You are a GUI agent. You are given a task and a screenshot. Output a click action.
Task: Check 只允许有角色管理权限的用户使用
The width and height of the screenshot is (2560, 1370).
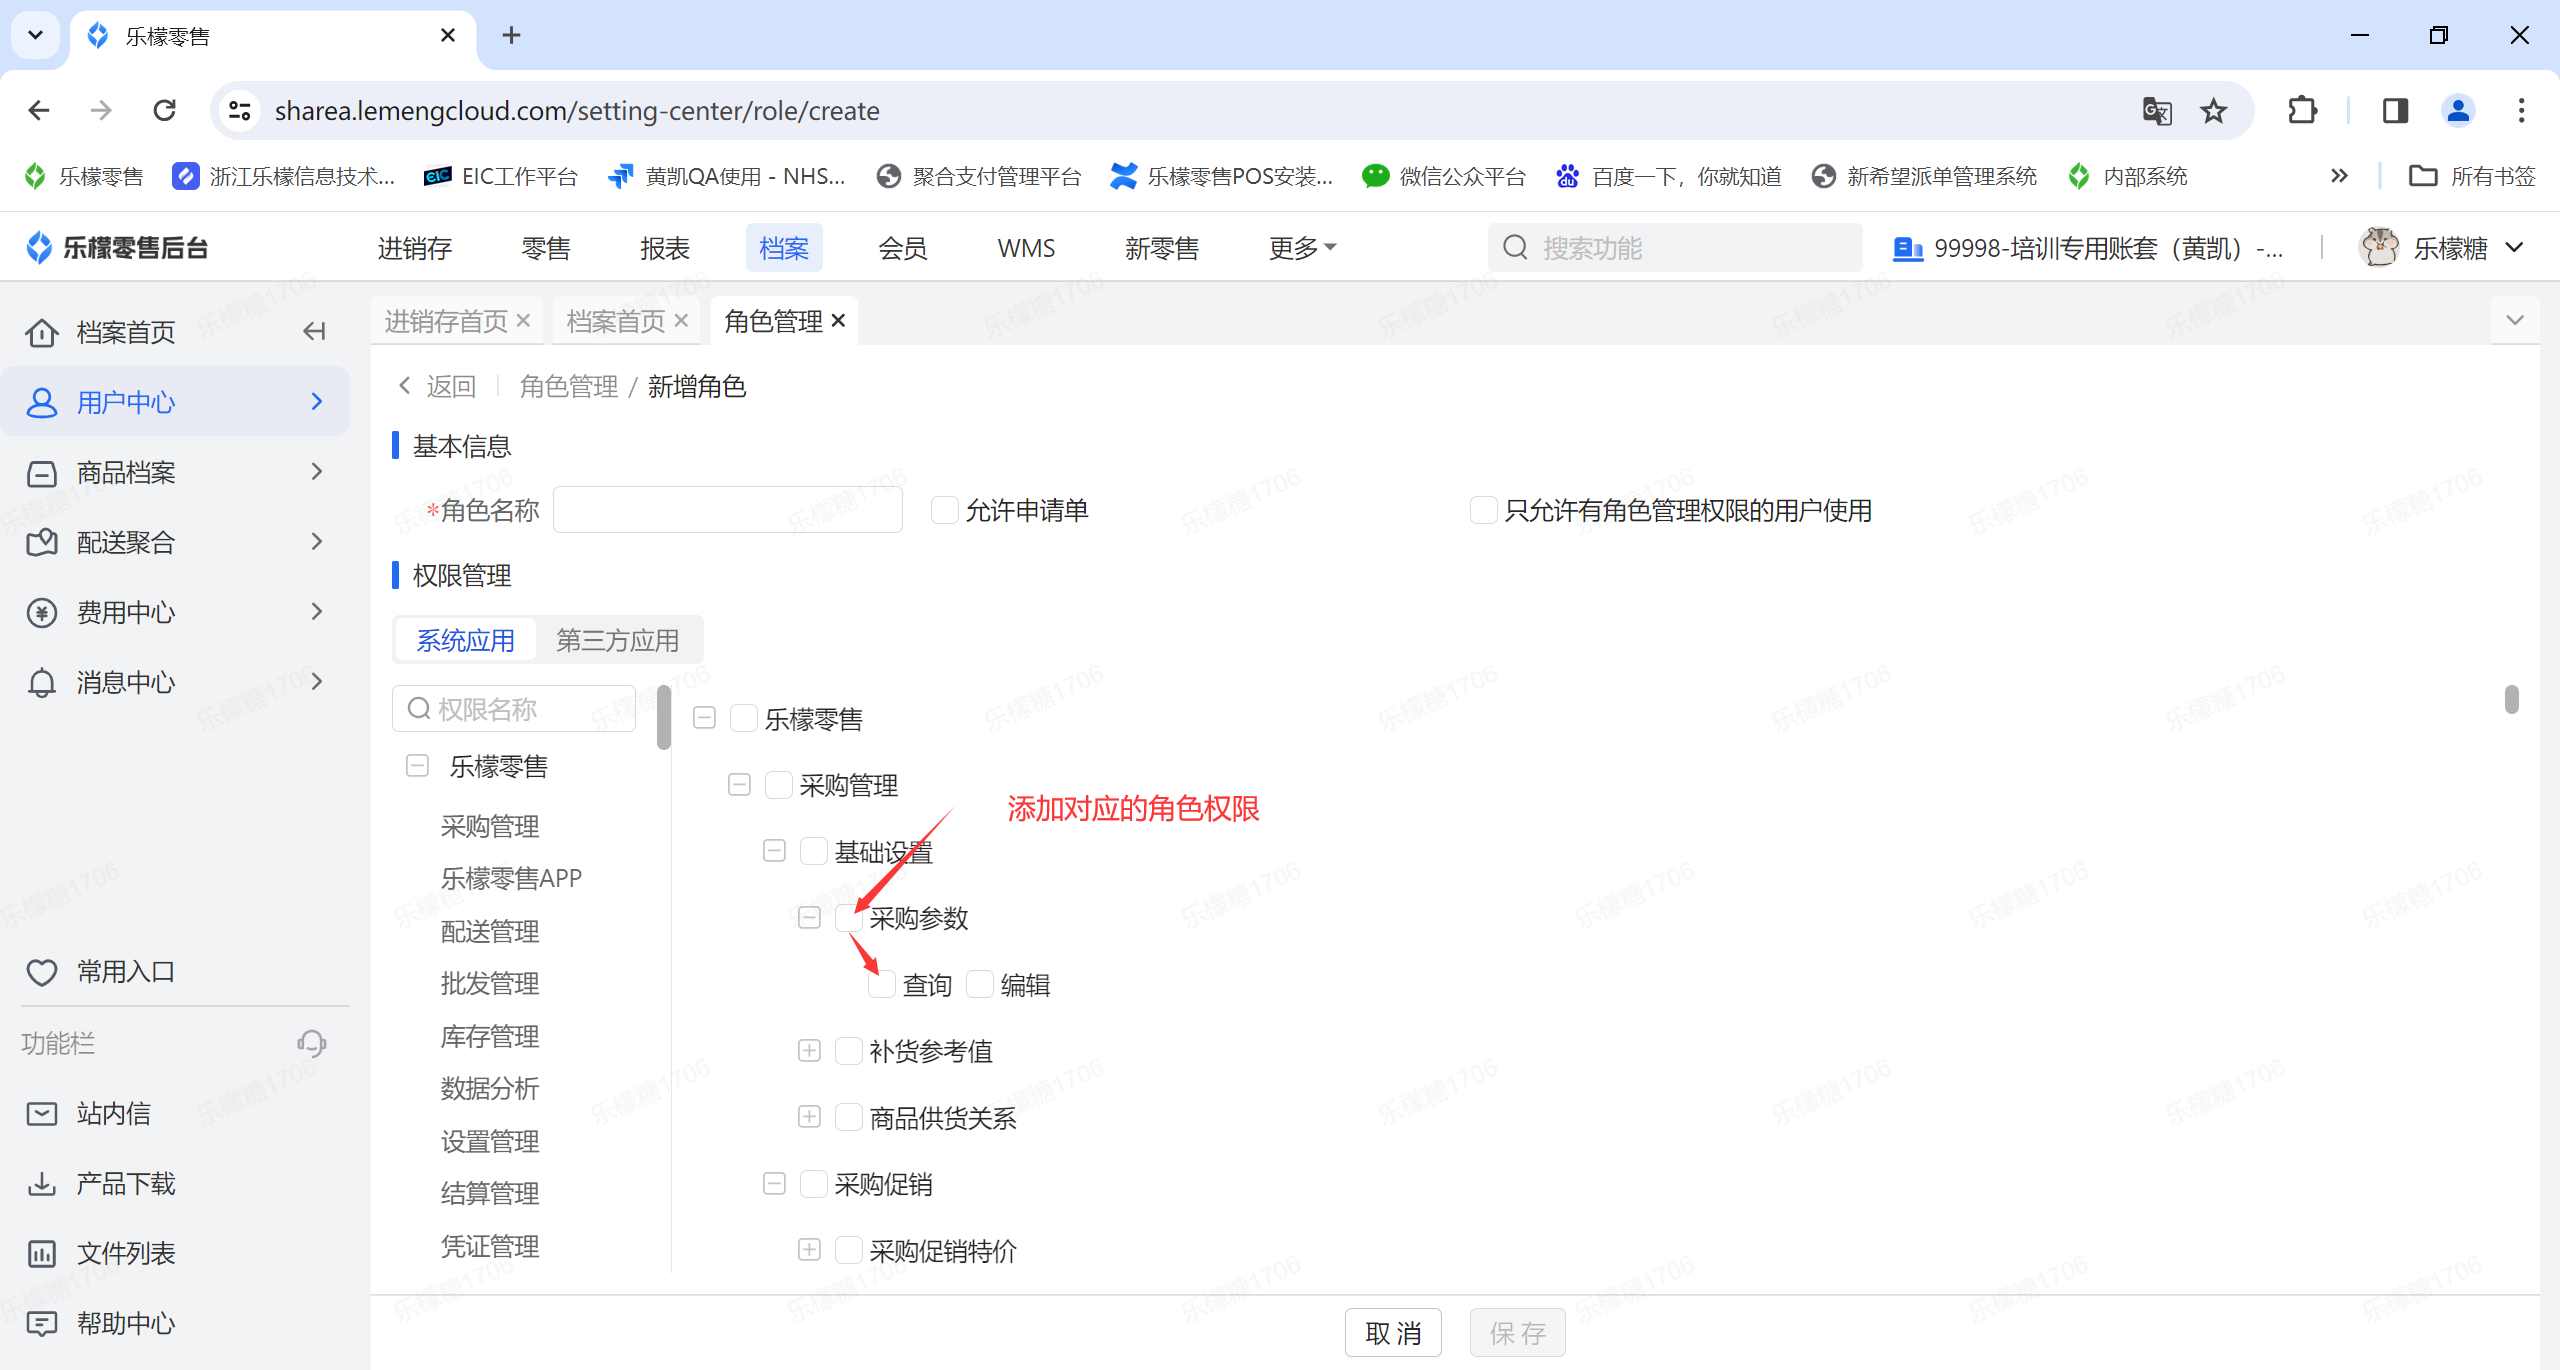click(x=1483, y=510)
